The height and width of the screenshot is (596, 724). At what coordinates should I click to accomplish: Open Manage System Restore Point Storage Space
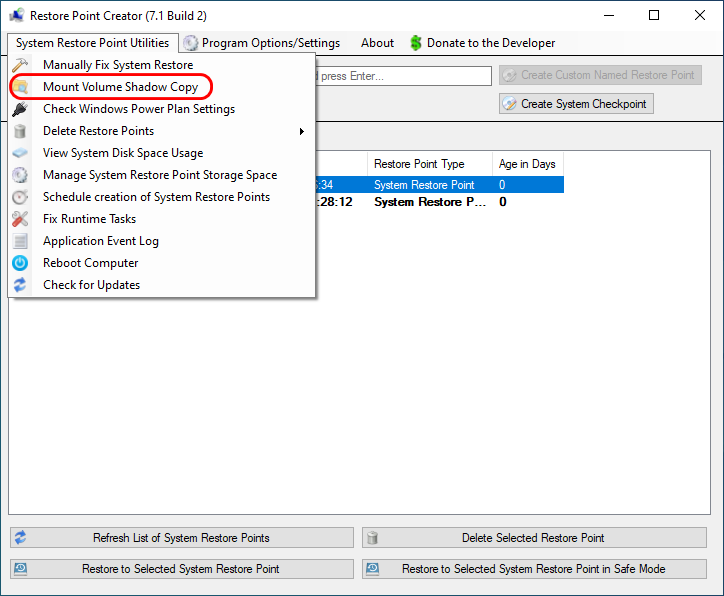[162, 175]
